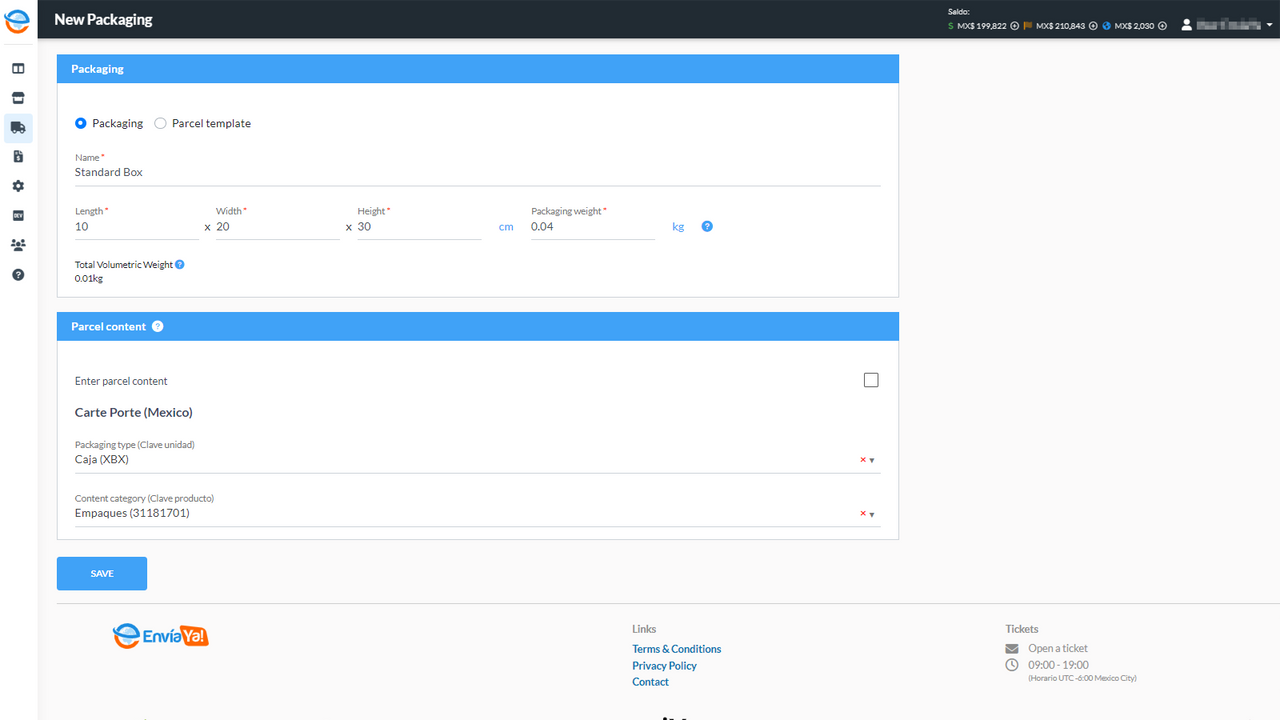Open the store icon in the sidebar
1280x720 pixels.
point(18,98)
